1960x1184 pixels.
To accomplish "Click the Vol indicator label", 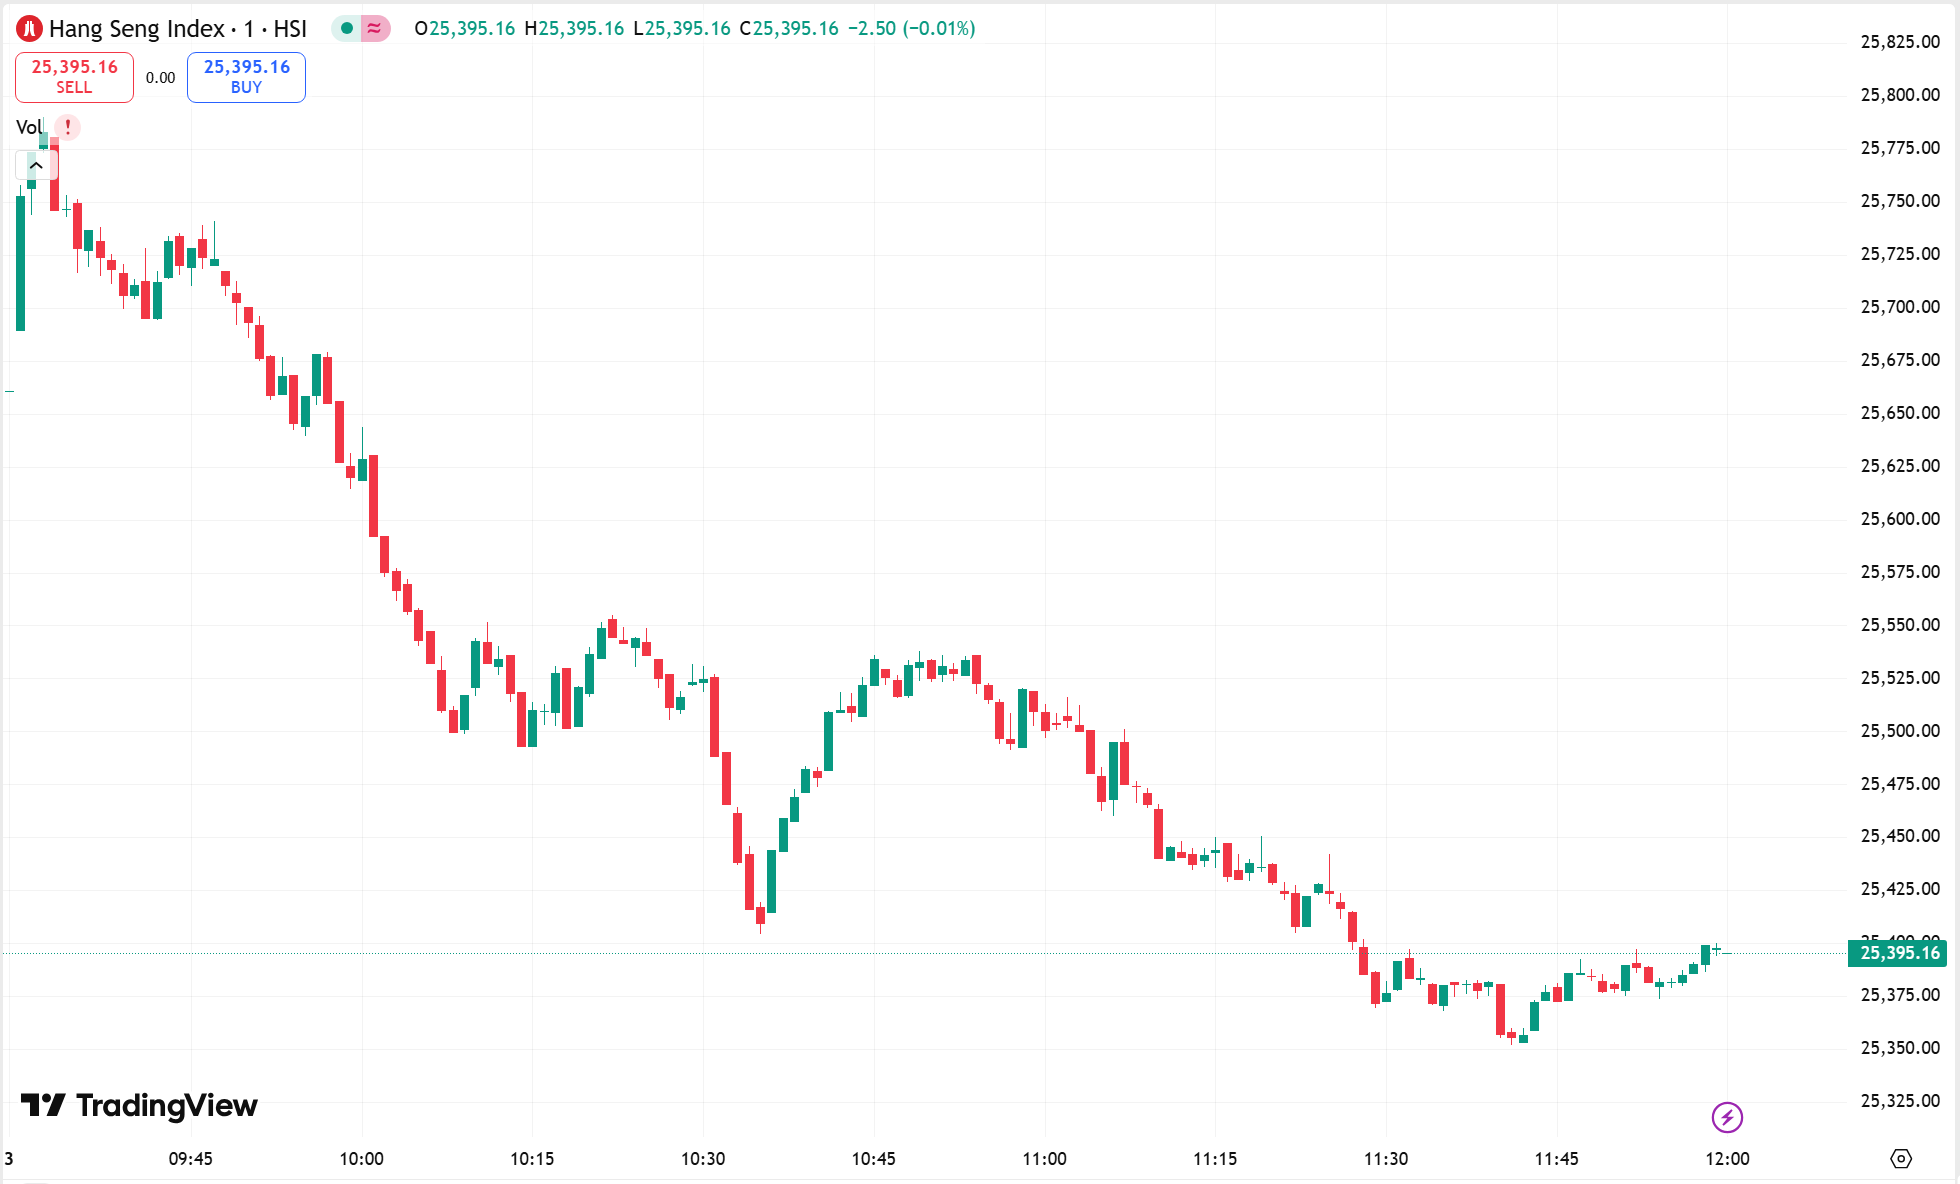I will pyautogui.click(x=29, y=127).
